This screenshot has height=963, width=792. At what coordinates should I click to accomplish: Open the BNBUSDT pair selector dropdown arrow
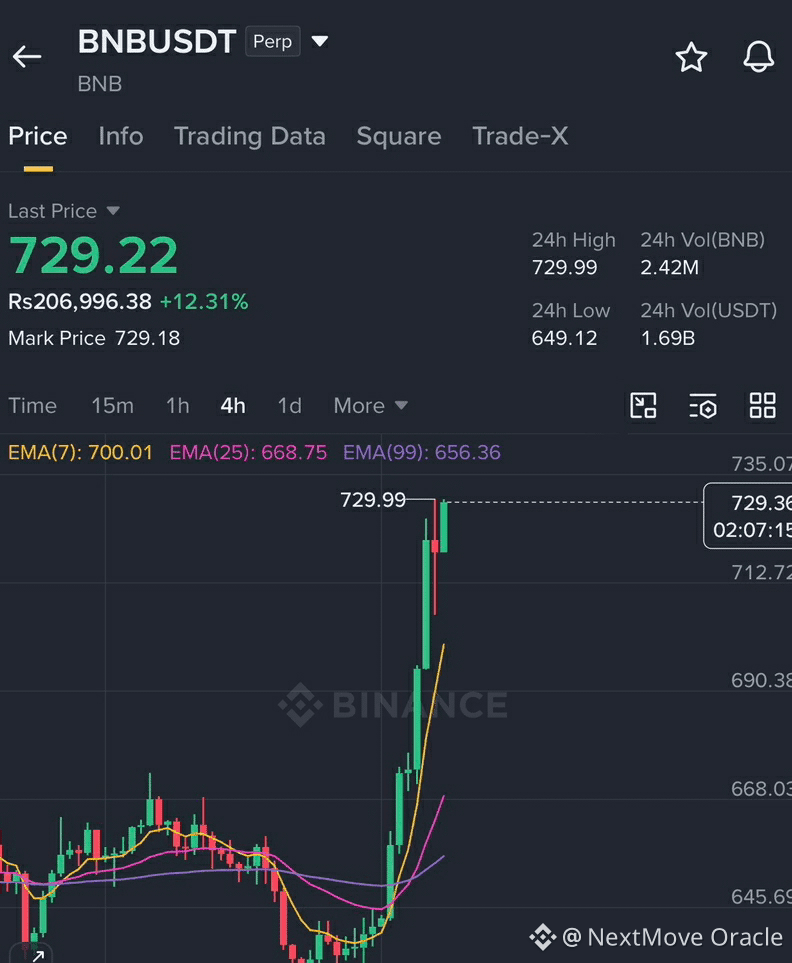tap(320, 41)
